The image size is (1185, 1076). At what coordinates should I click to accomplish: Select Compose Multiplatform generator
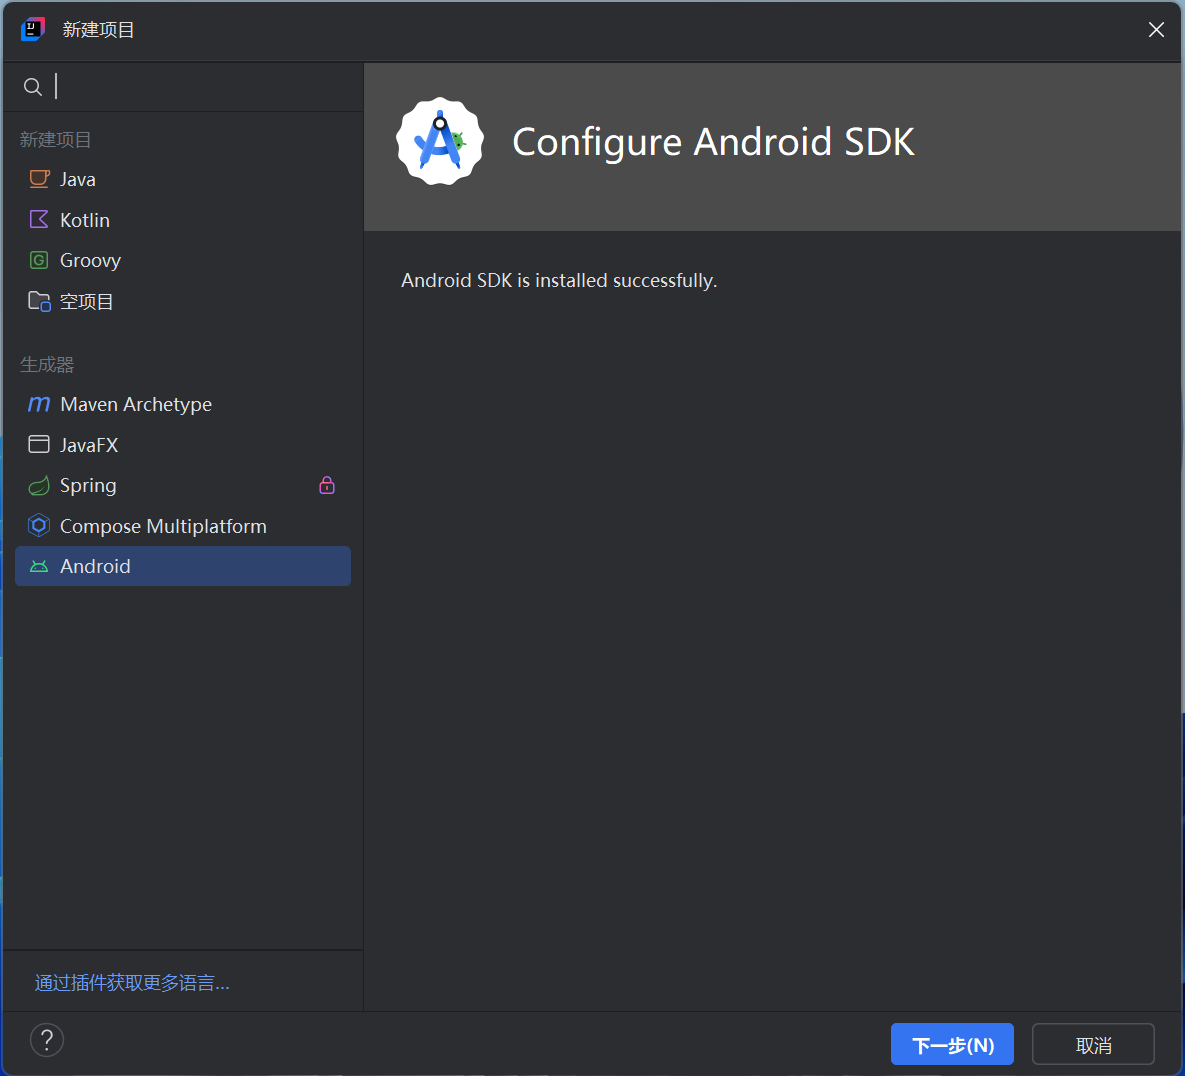183,525
